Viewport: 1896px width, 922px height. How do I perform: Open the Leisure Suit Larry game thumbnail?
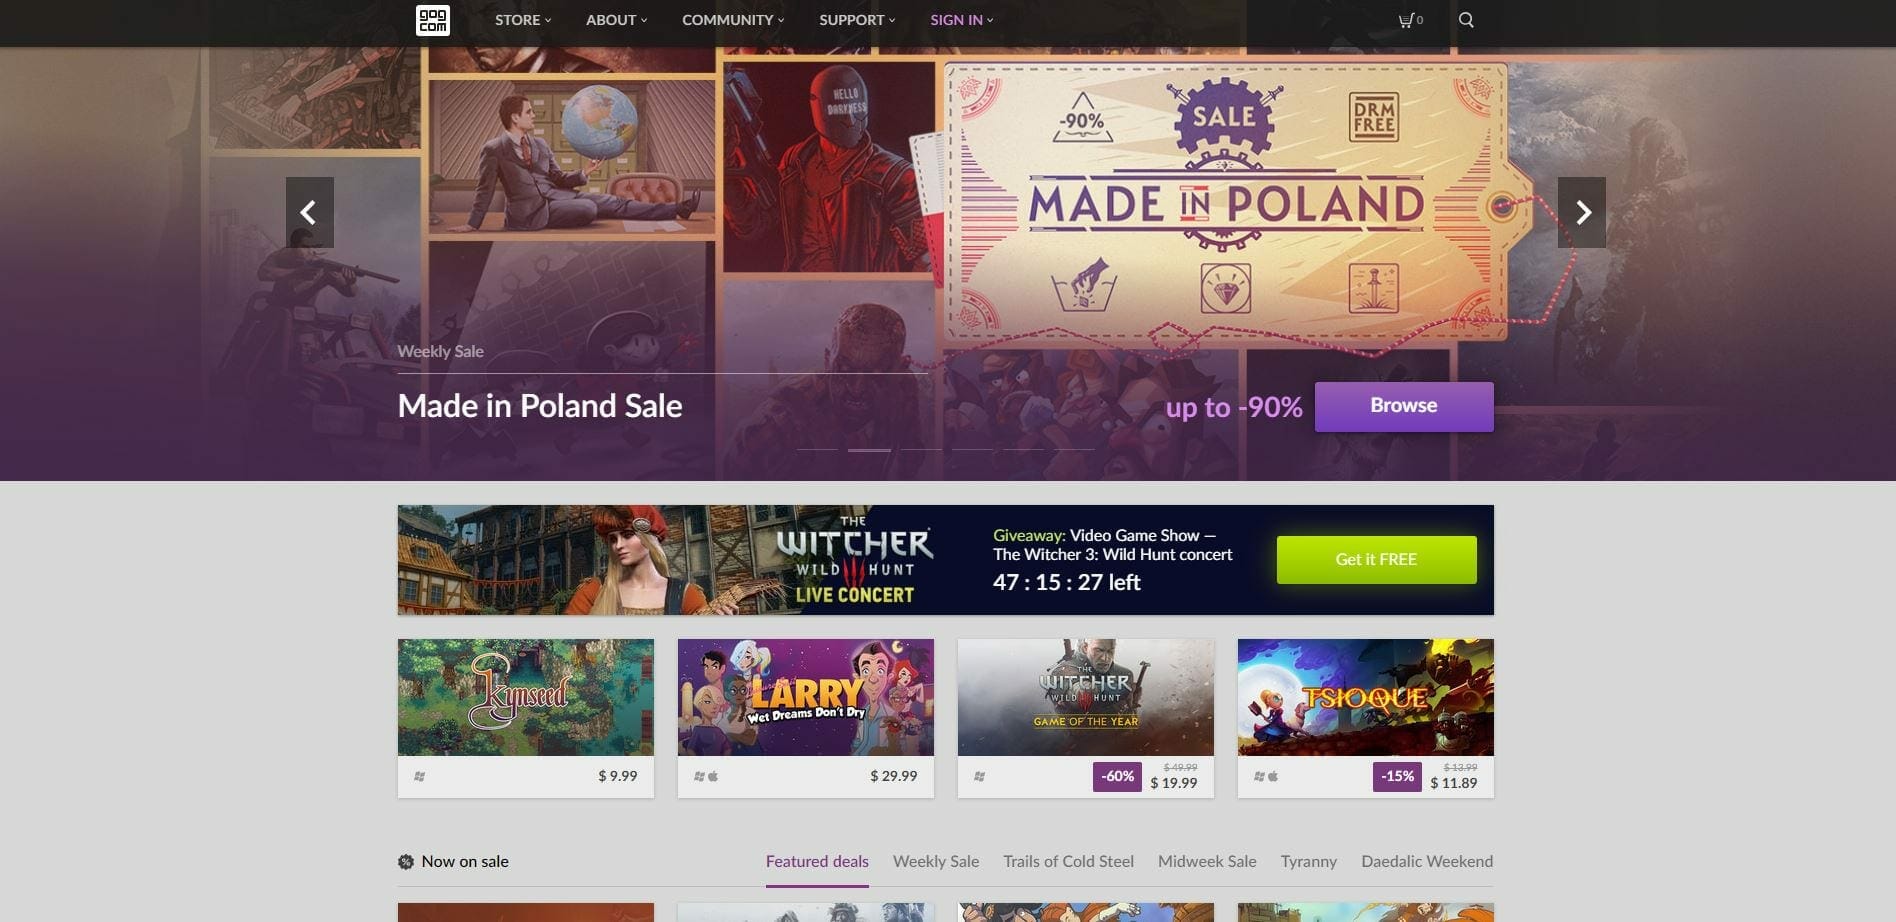coord(806,697)
